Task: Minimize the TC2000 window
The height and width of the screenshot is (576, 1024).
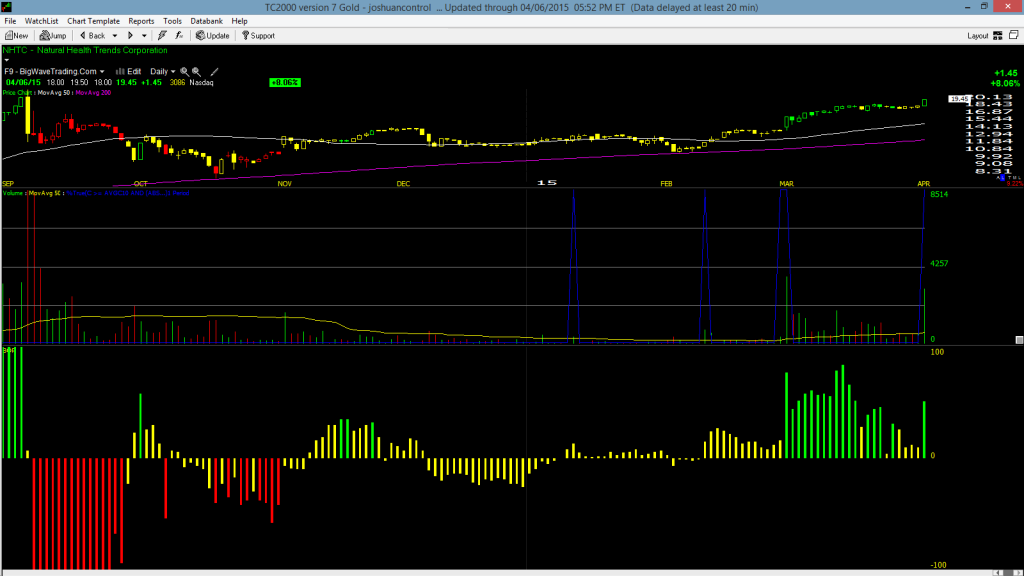Action: [967, 7]
